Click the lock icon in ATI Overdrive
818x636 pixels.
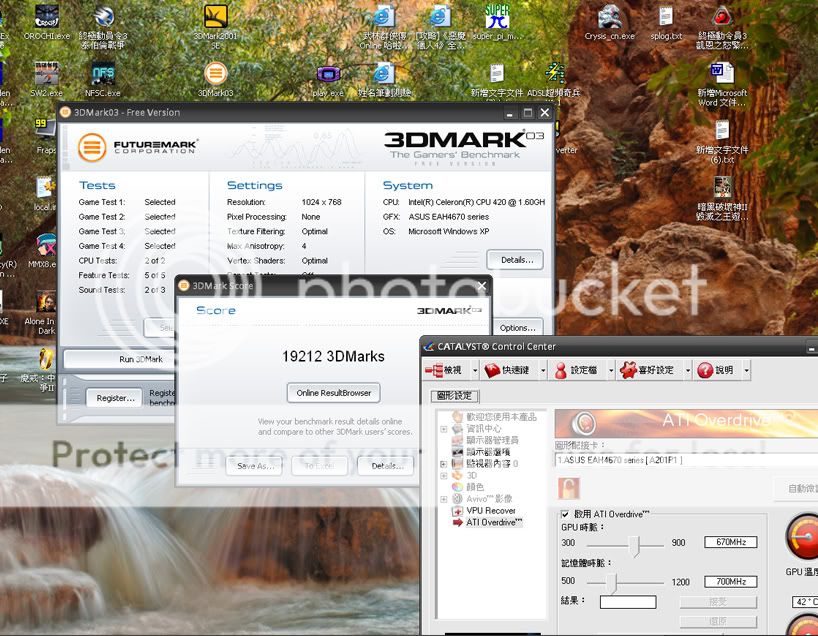[x=569, y=488]
